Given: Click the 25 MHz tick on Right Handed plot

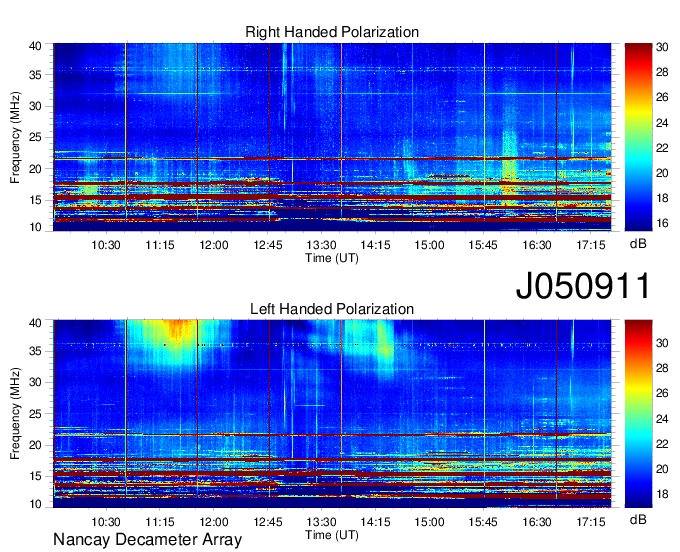Looking at the screenshot, I should click(x=36, y=137).
